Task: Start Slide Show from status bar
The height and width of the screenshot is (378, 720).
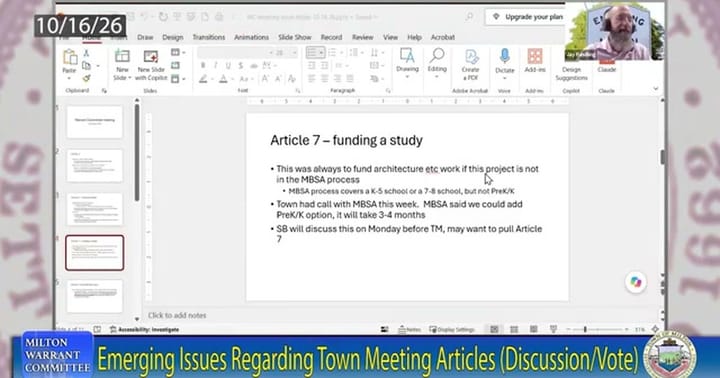Action: click(553, 329)
